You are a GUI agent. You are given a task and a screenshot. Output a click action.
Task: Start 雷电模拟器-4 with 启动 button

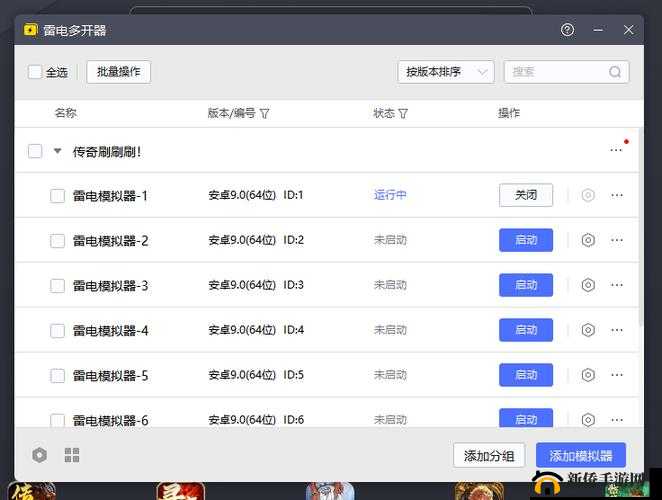(526, 330)
